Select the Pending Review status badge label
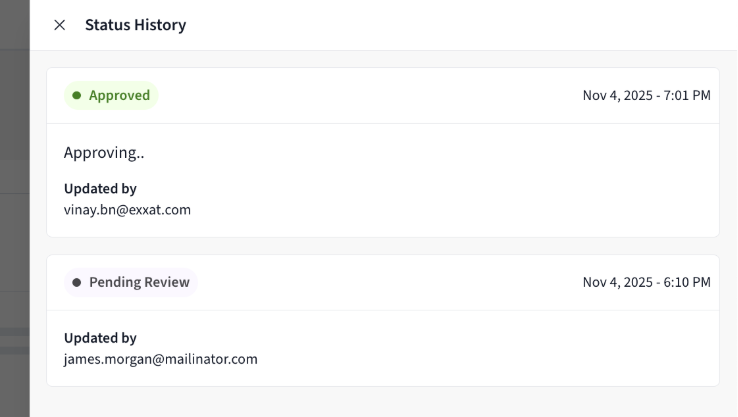 (139, 283)
